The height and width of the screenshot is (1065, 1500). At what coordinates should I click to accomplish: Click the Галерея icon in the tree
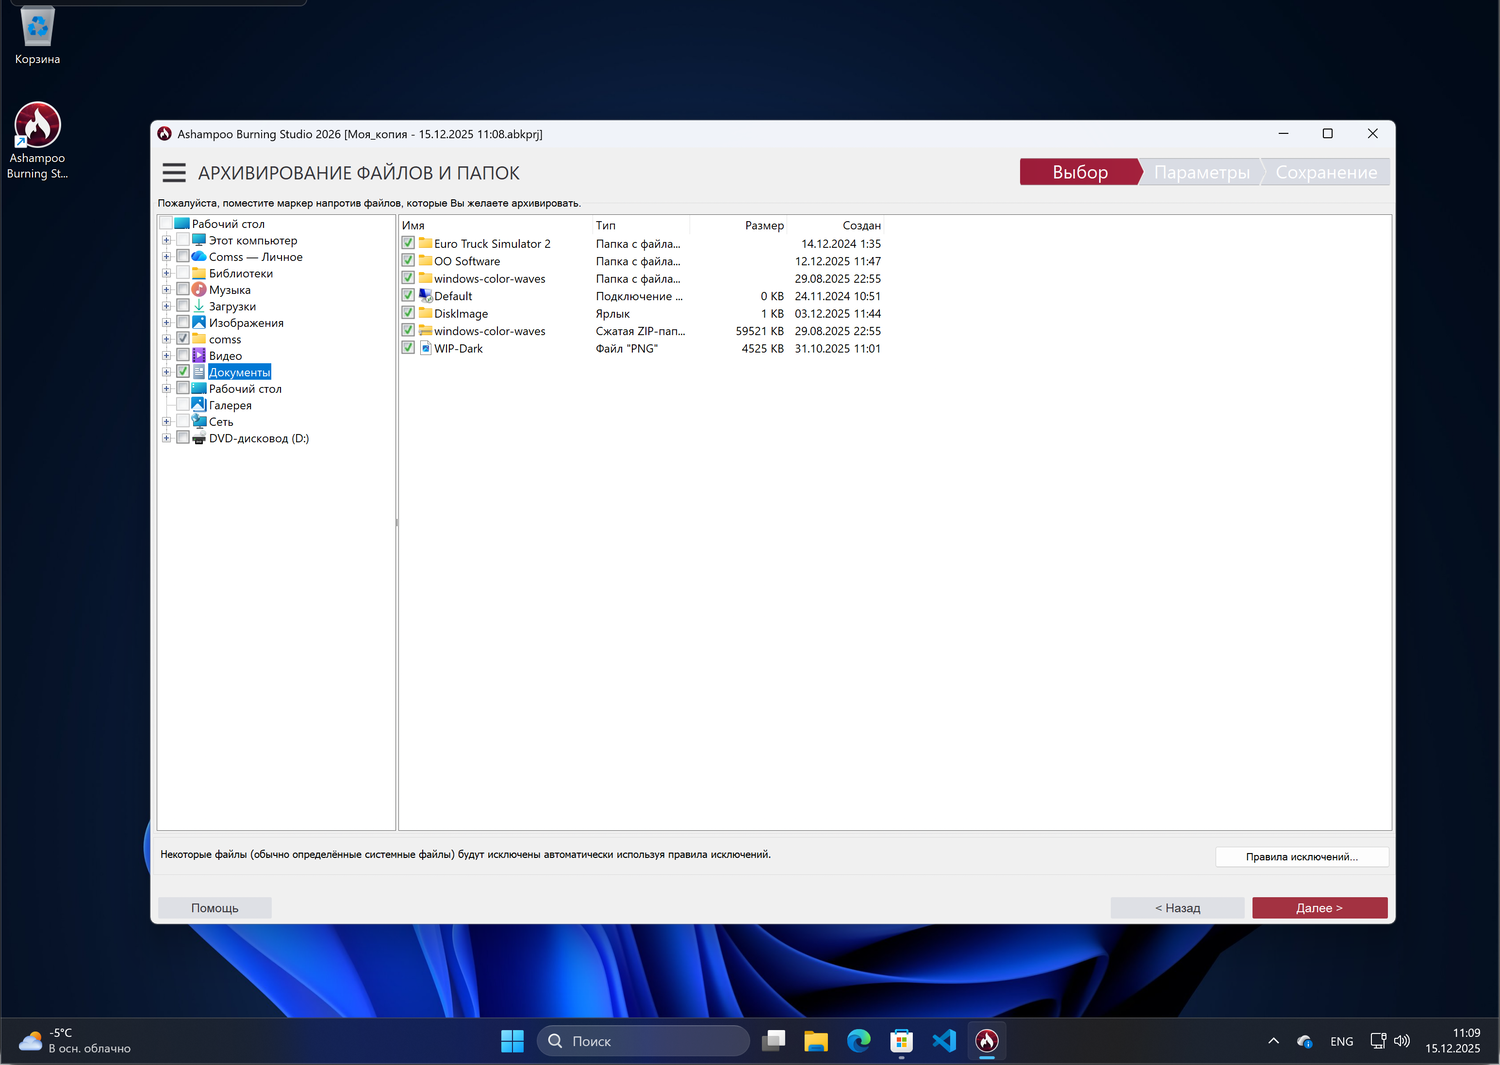point(199,405)
